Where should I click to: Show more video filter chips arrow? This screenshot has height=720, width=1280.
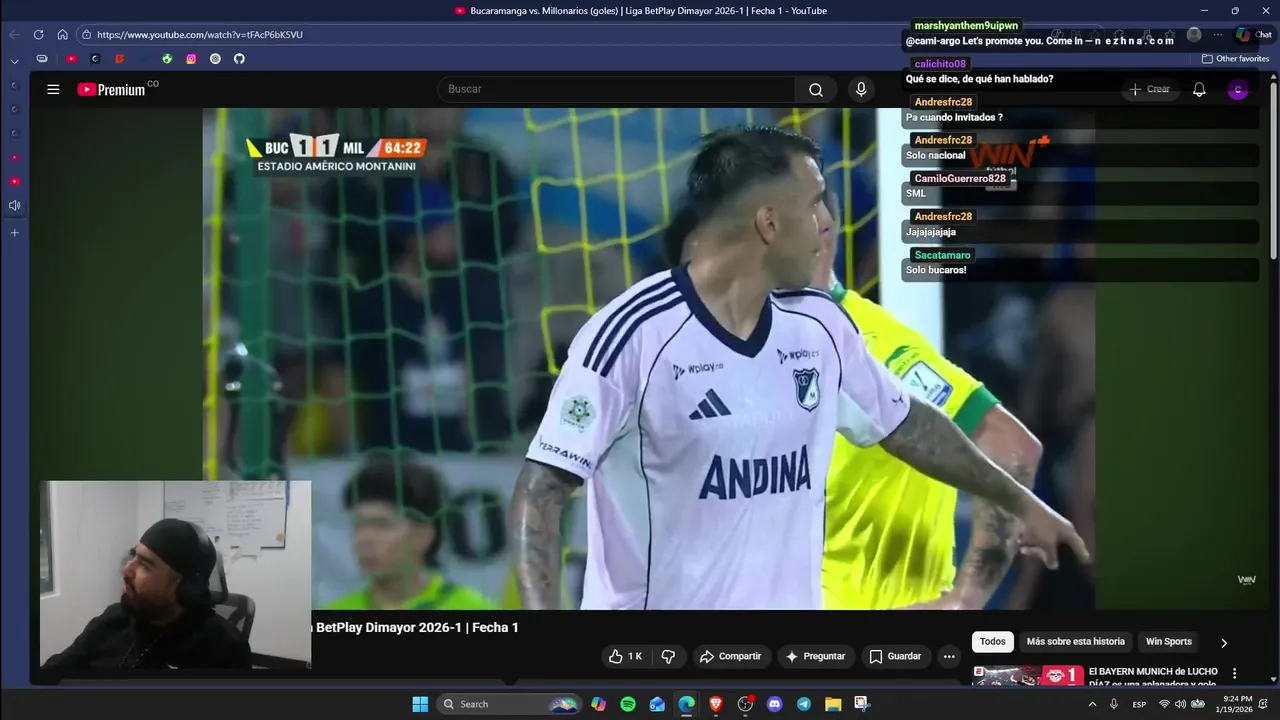(x=1223, y=642)
